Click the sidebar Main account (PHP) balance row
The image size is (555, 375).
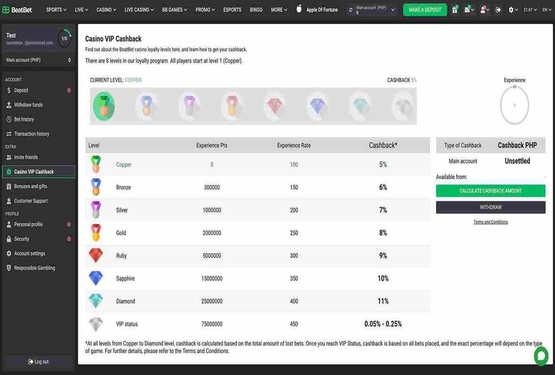pos(38,60)
